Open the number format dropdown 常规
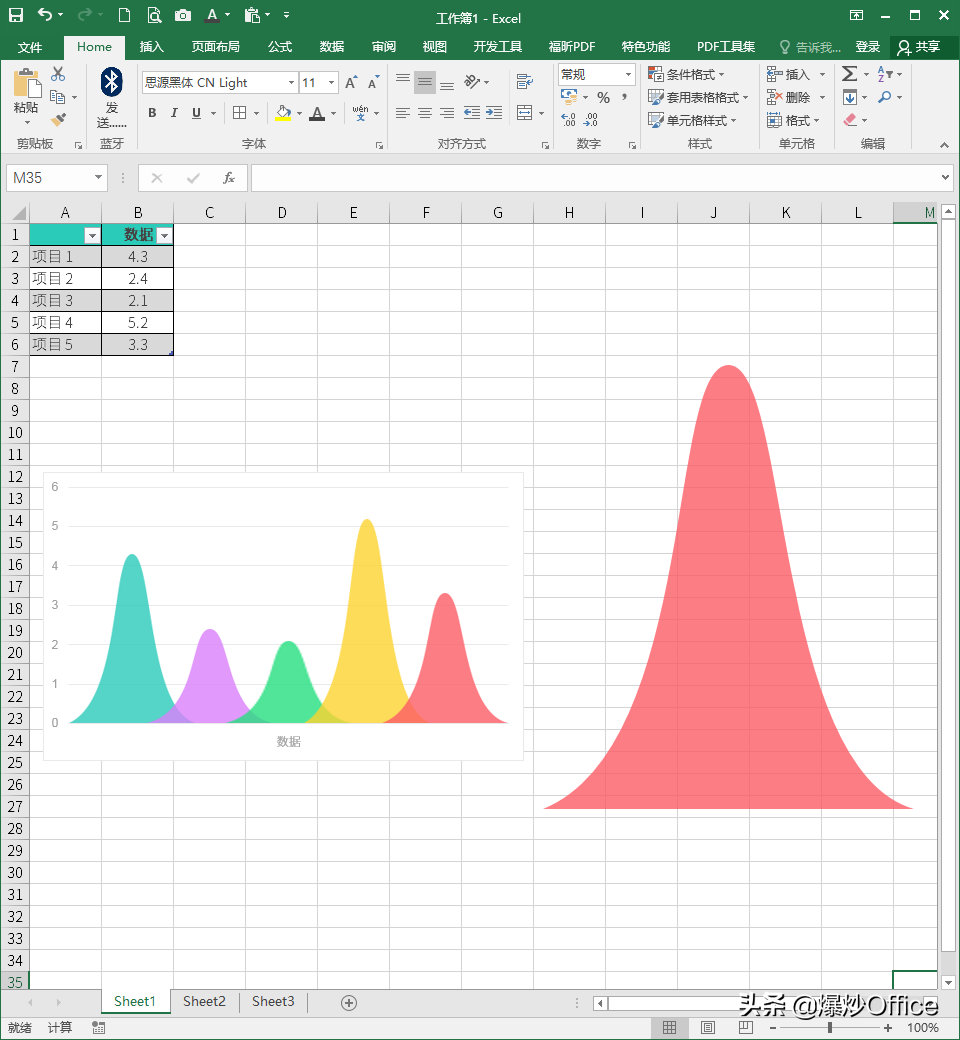This screenshot has height=1040, width=960. coord(628,74)
